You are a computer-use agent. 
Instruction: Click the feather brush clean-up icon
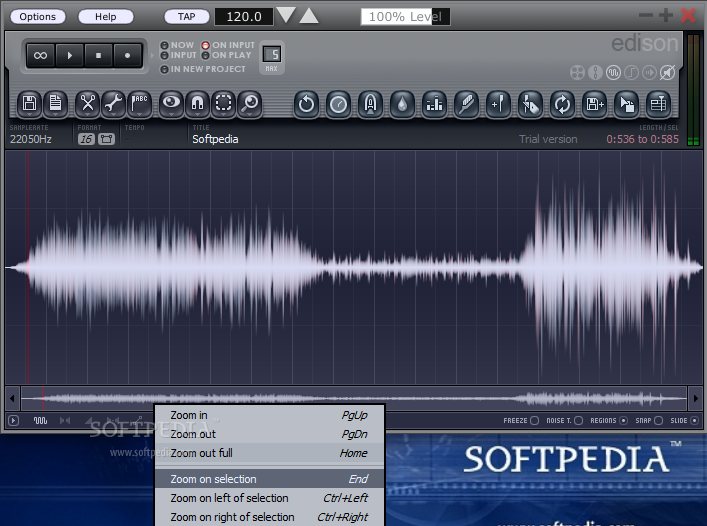(467, 105)
